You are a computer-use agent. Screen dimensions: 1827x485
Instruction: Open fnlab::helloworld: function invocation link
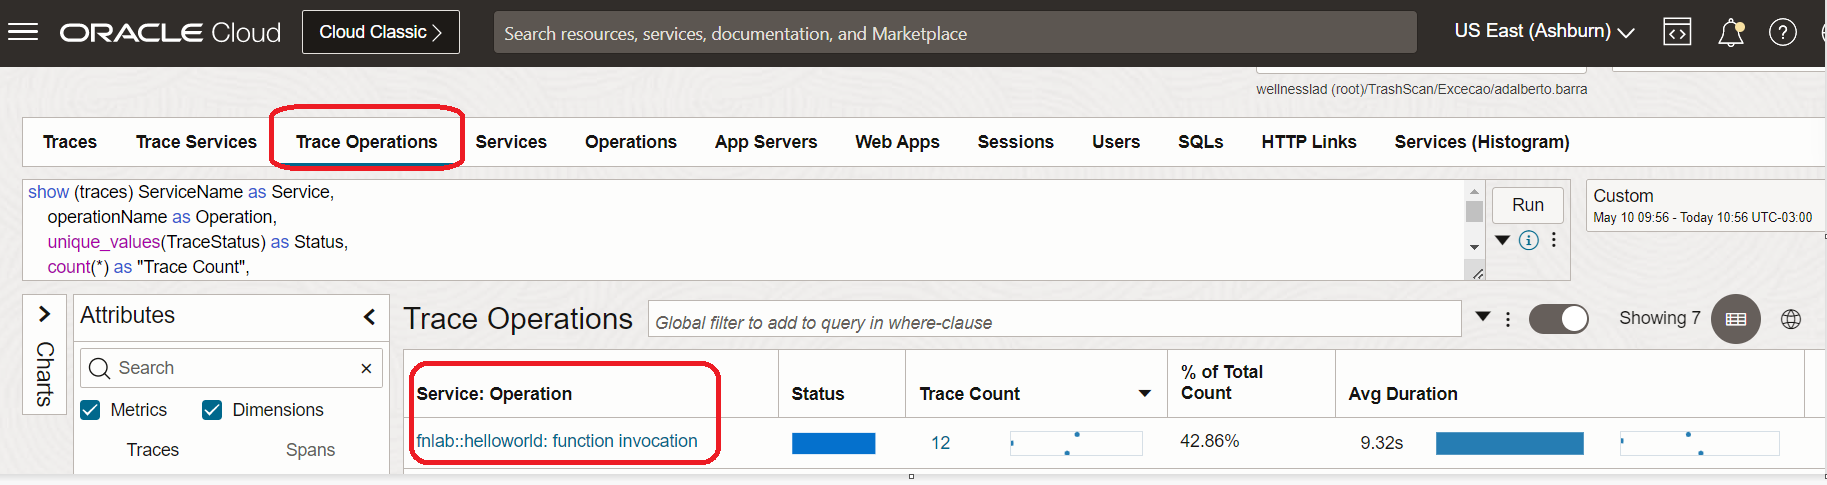[557, 441]
